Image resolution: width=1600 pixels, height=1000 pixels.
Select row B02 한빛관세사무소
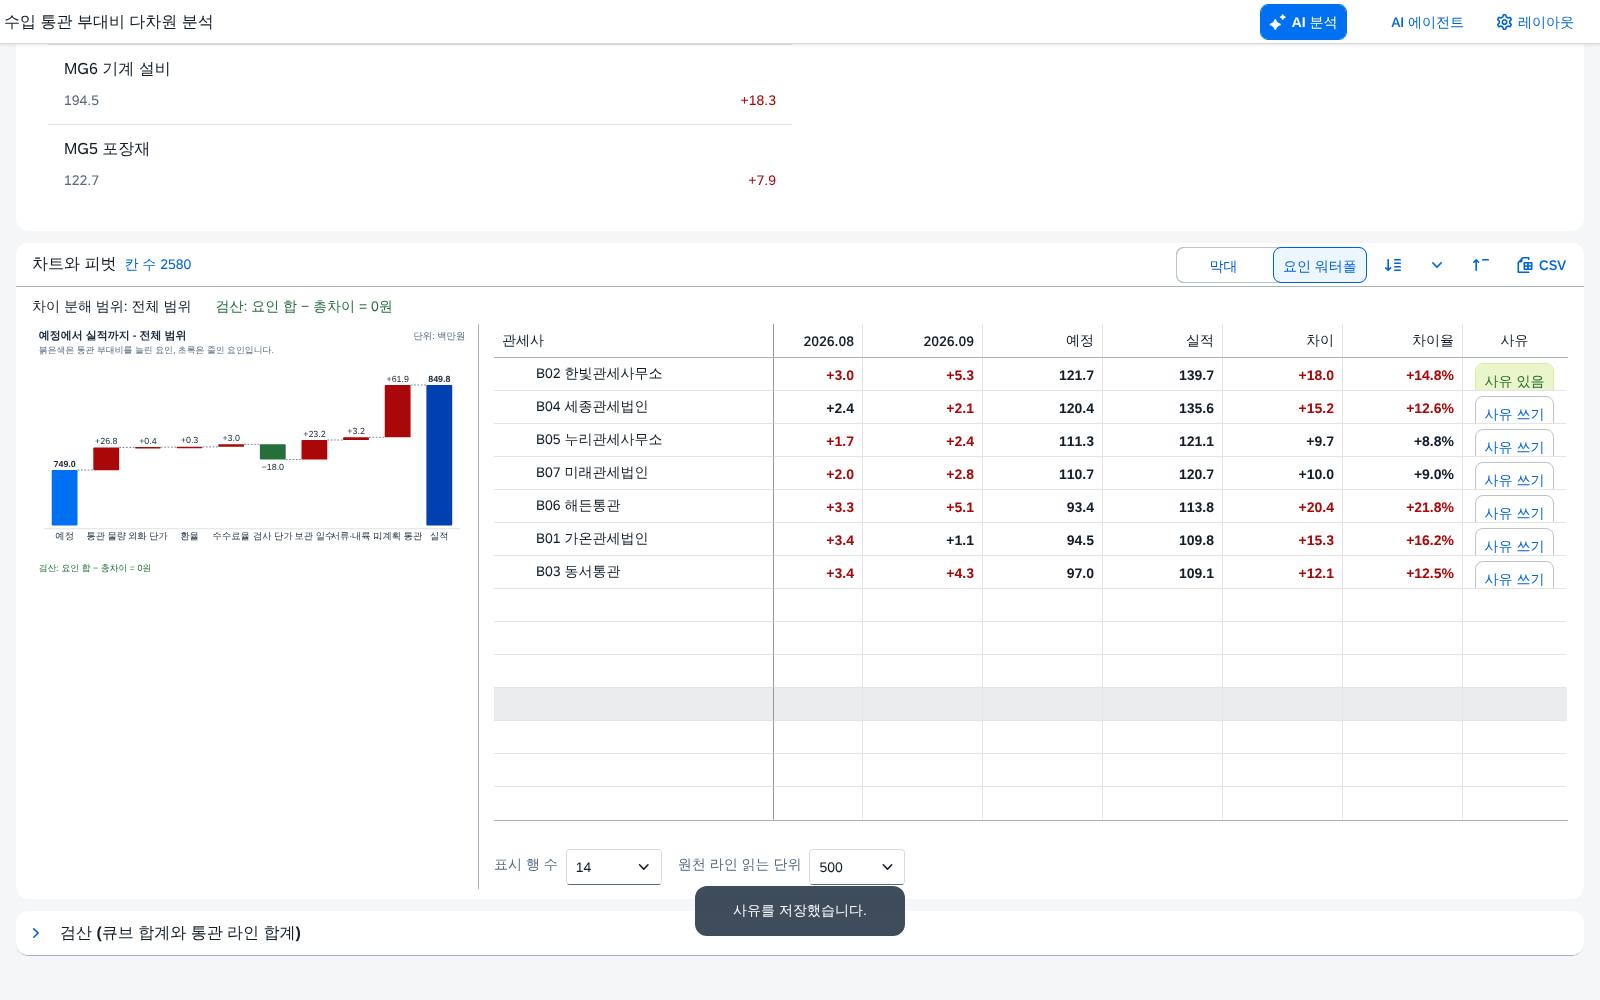pos(1030,374)
